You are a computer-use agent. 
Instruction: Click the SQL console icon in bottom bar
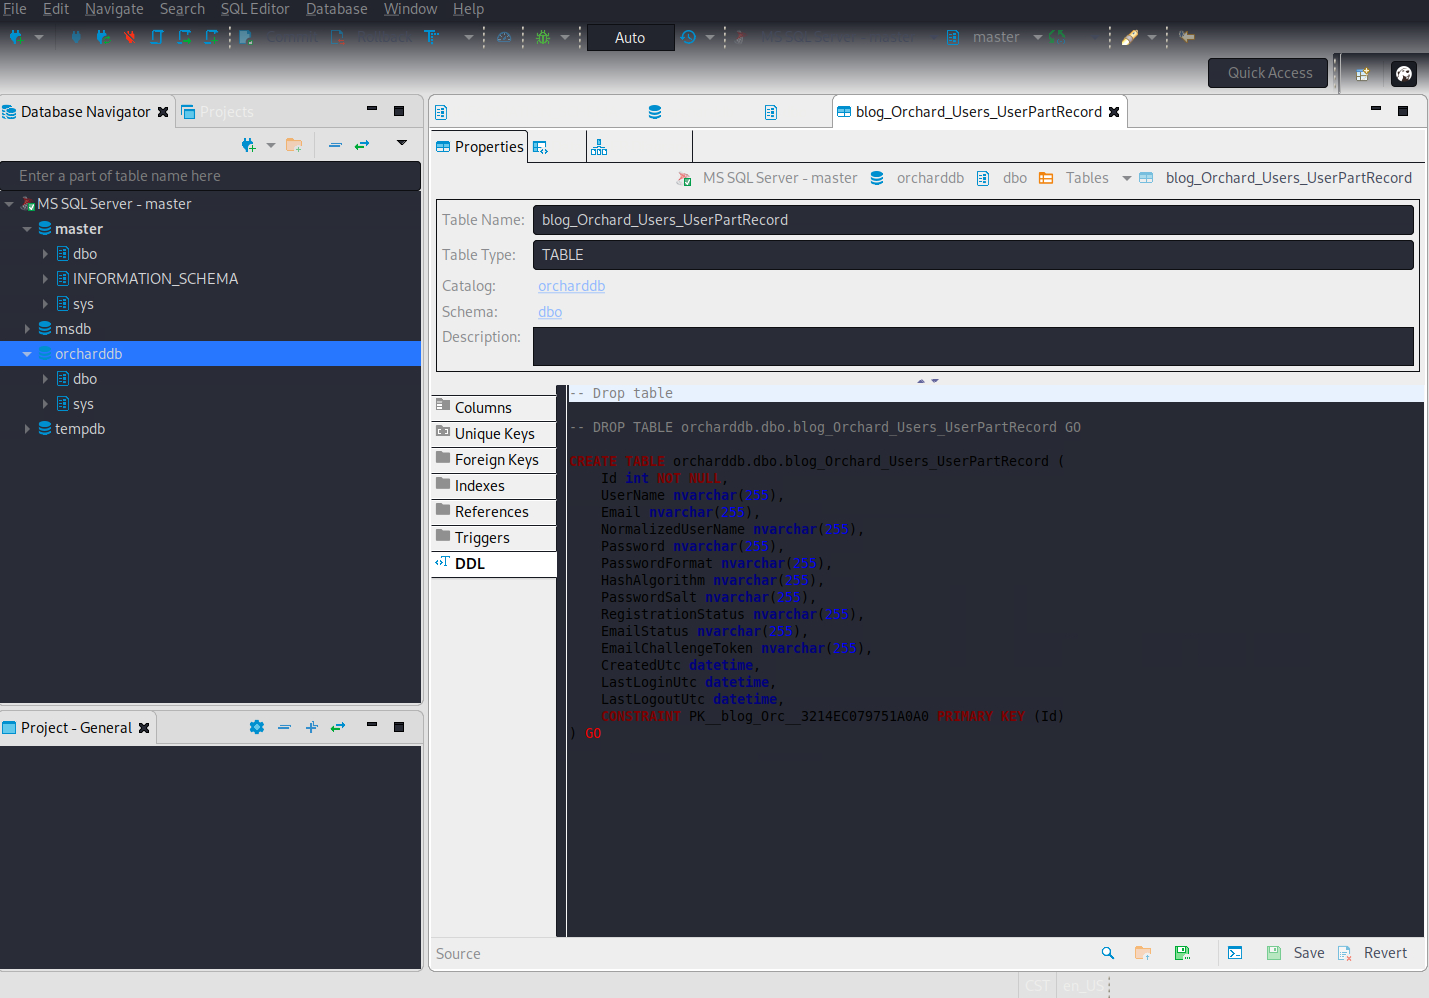(x=1235, y=953)
